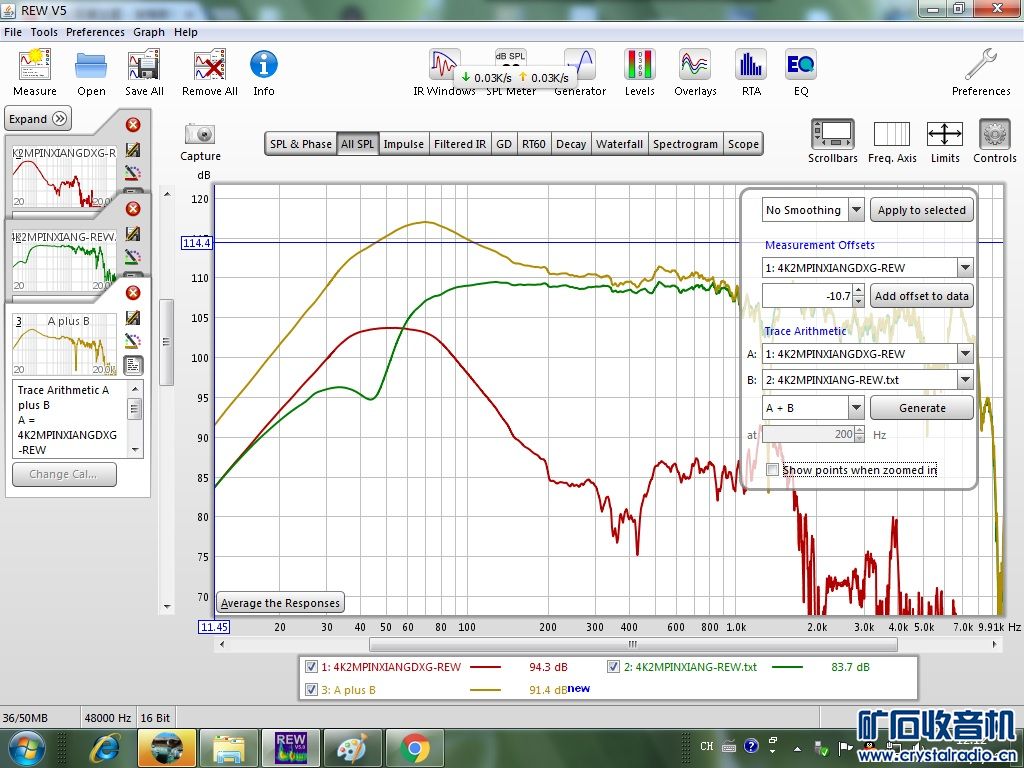This screenshot has width=1024, height=768.
Task: Uncheck the 4K2MPINXIANGDXG-REW trace checkbox
Action: [311, 667]
